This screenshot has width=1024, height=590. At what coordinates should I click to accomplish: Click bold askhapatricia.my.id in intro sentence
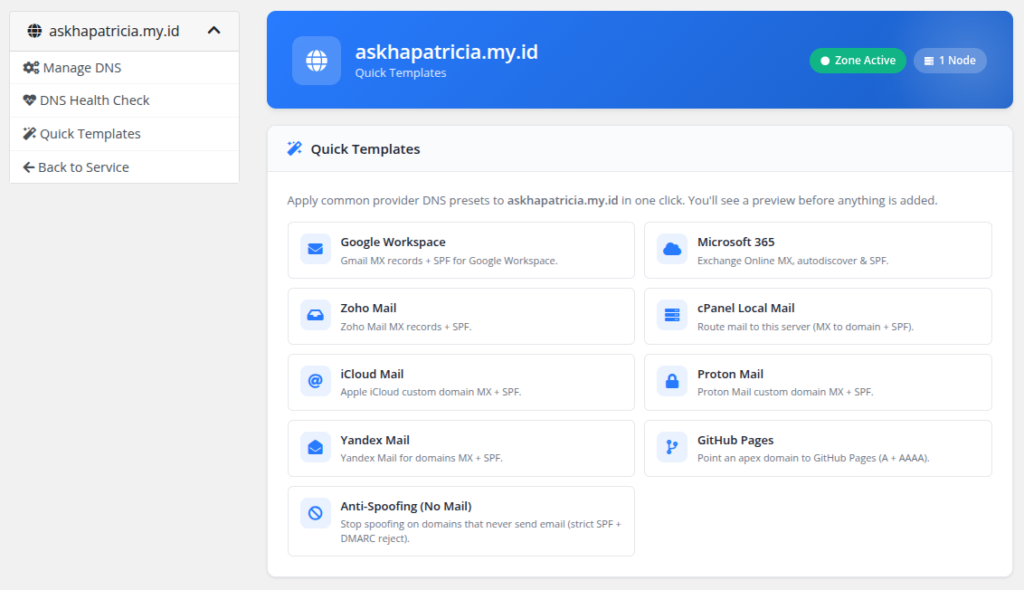562,200
